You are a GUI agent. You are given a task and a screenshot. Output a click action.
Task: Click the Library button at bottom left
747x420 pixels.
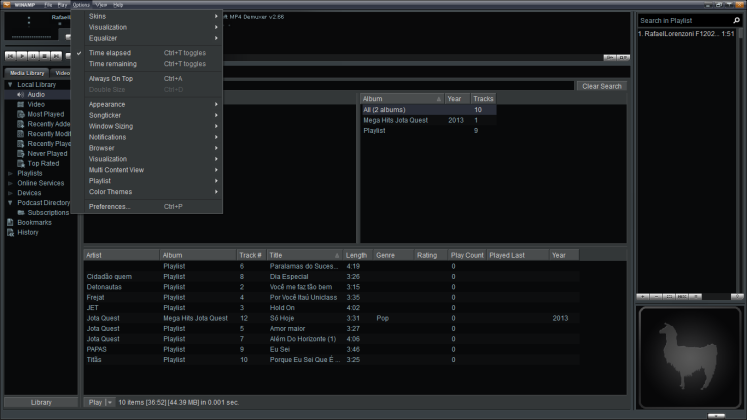[41, 402]
